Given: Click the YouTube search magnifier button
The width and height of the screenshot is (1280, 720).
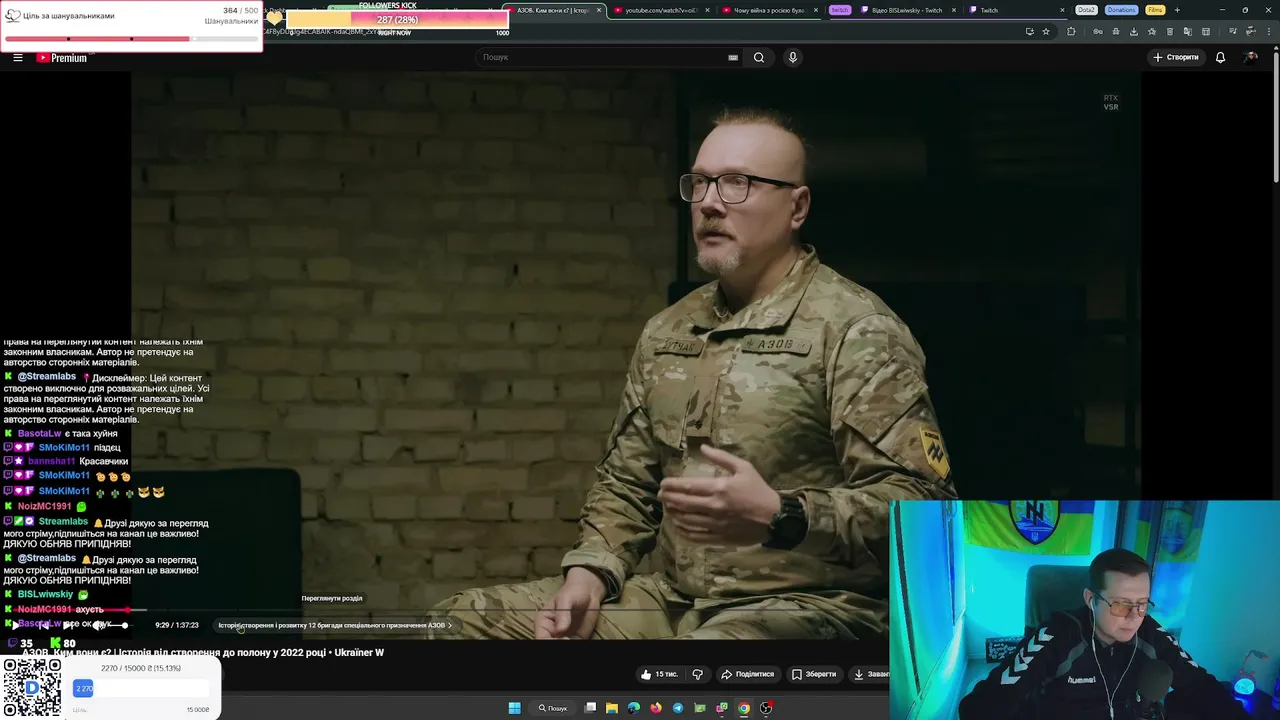Looking at the screenshot, I should coord(759,57).
